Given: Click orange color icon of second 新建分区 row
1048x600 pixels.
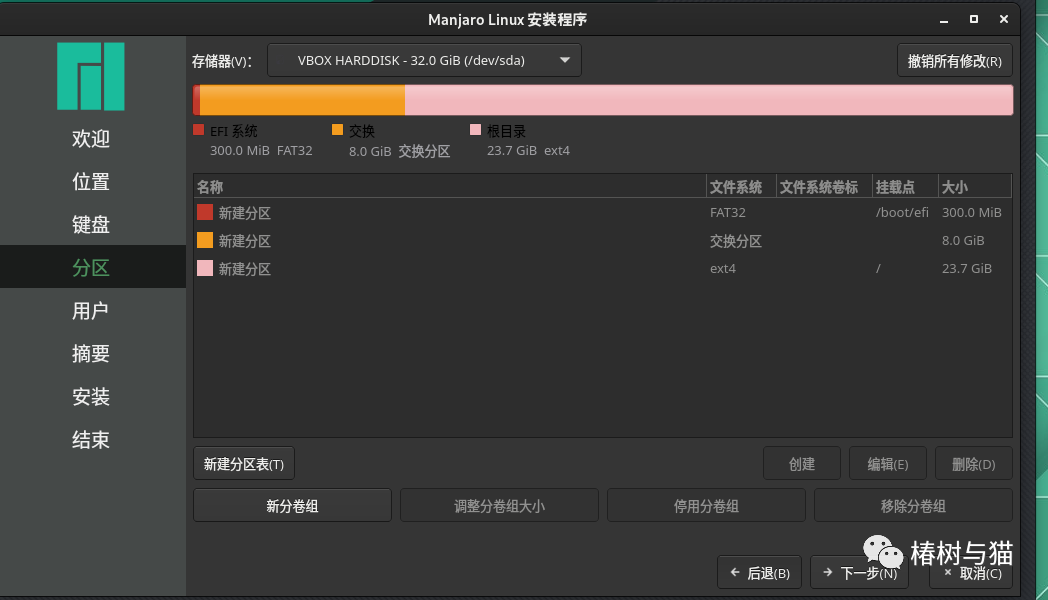Looking at the screenshot, I should [x=205, y=241].
